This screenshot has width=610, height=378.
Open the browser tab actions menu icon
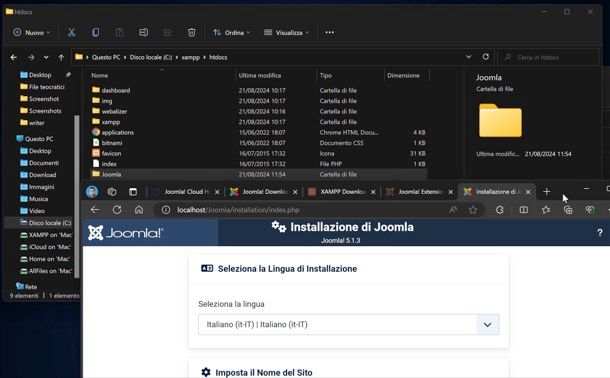tap(133, 192)
